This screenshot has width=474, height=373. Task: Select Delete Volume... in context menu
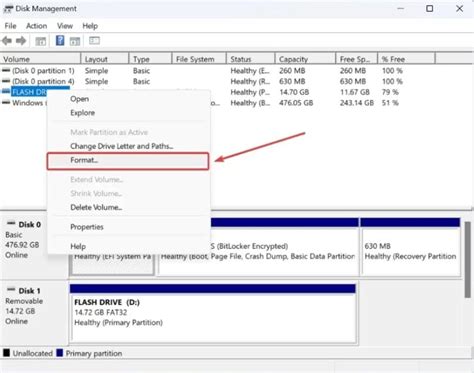96,207
